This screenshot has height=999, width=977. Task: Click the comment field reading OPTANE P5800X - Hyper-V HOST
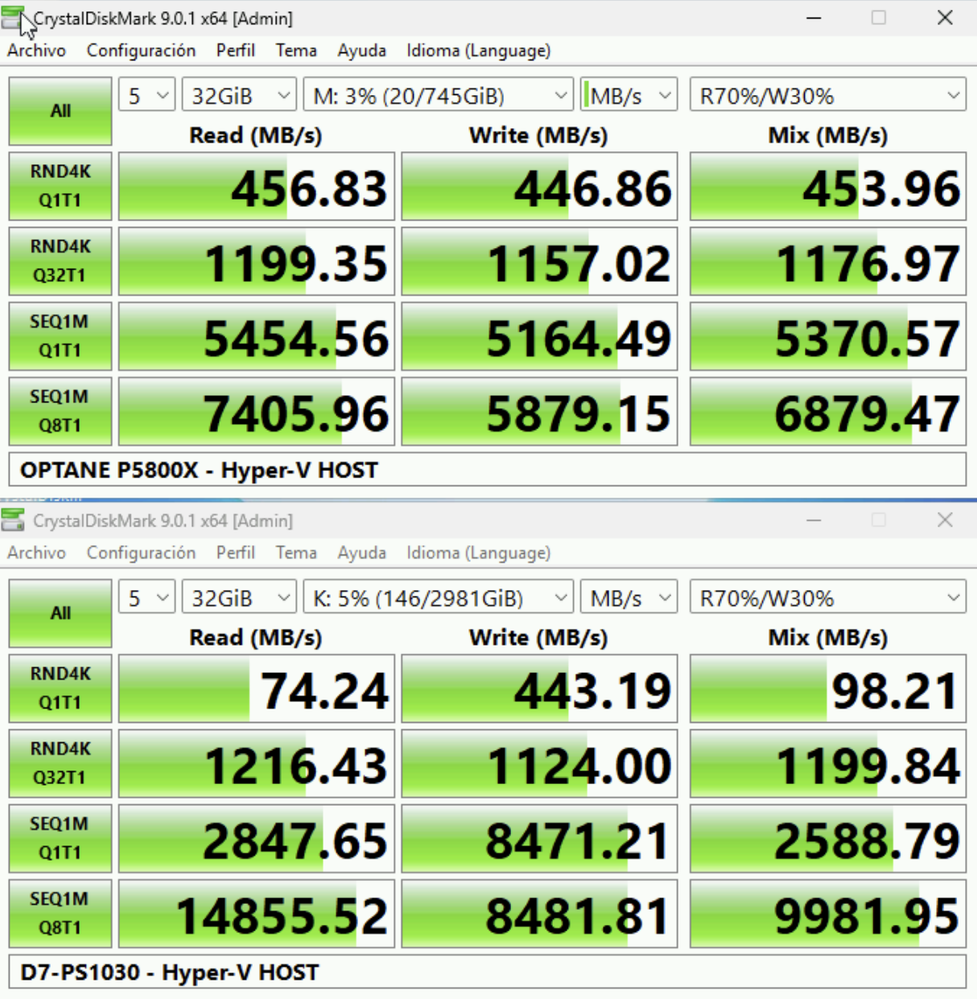coord(488,470)
